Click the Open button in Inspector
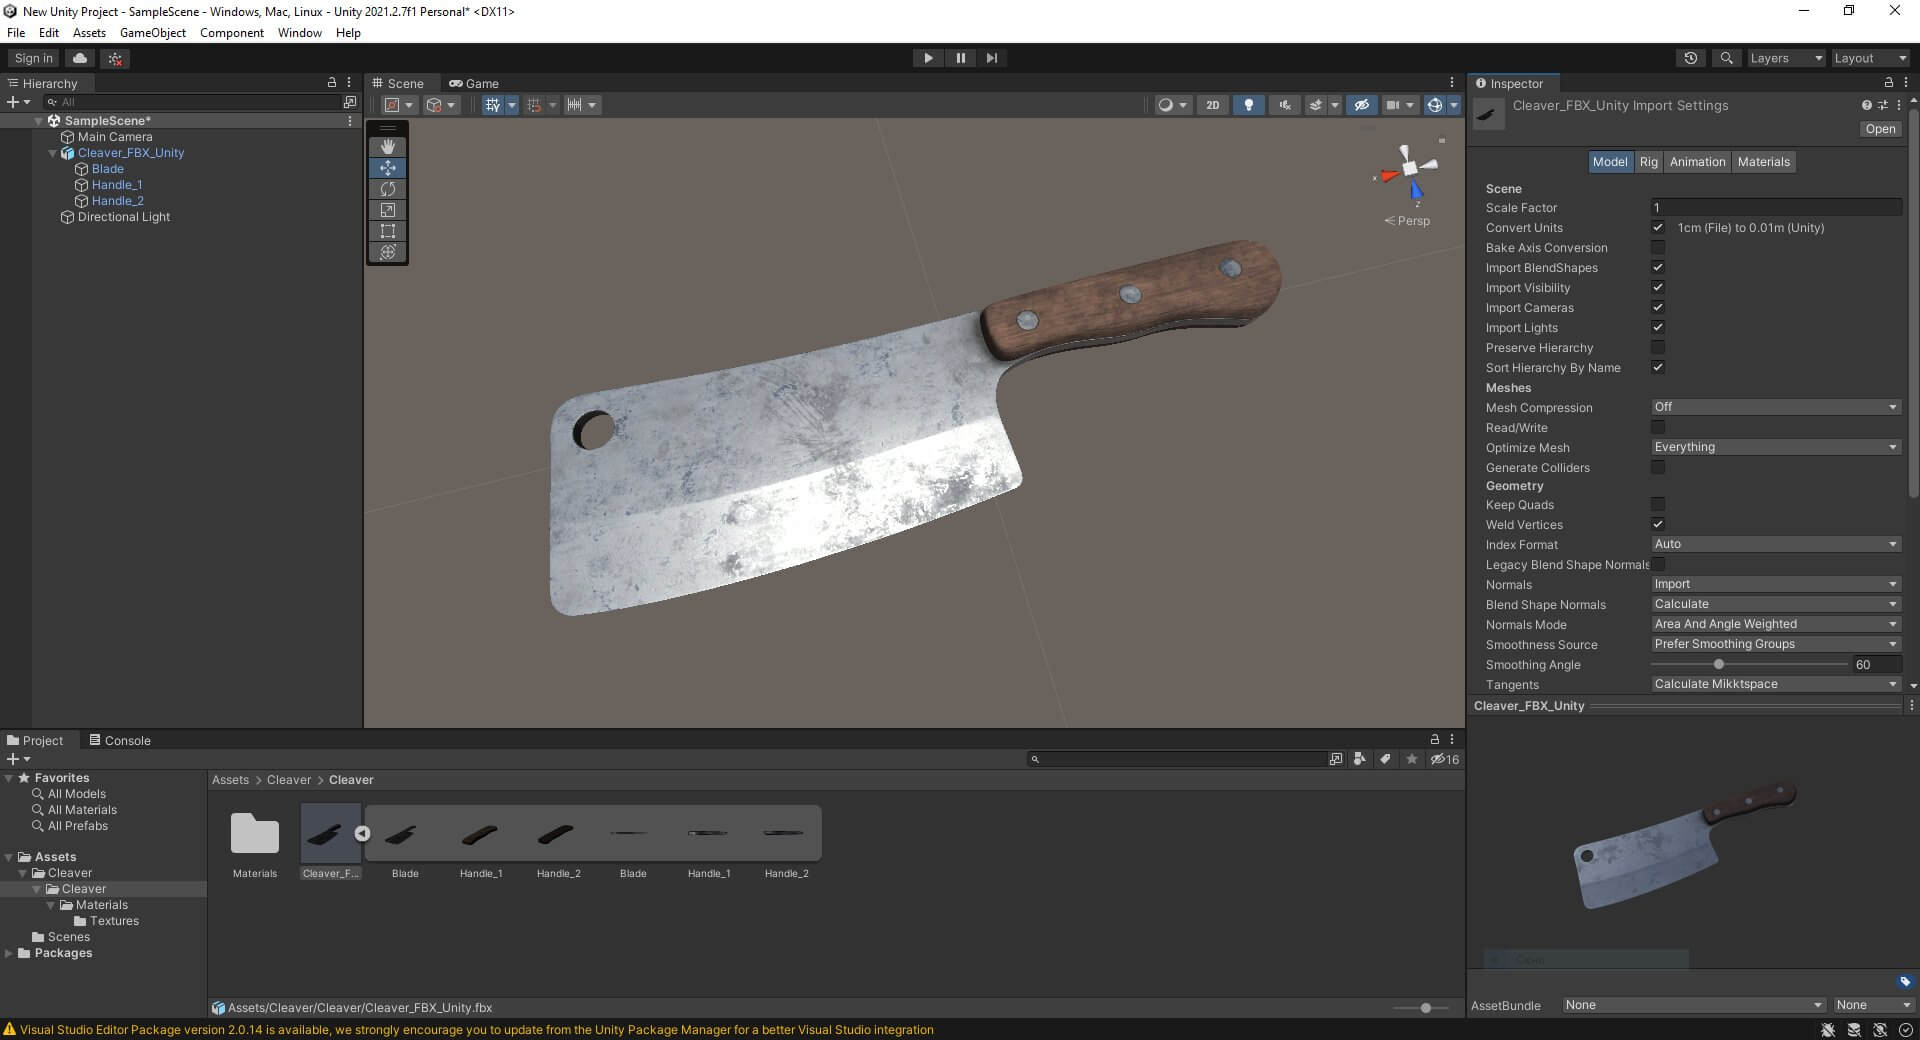1920x1040 pixels. pos(1880,129)
